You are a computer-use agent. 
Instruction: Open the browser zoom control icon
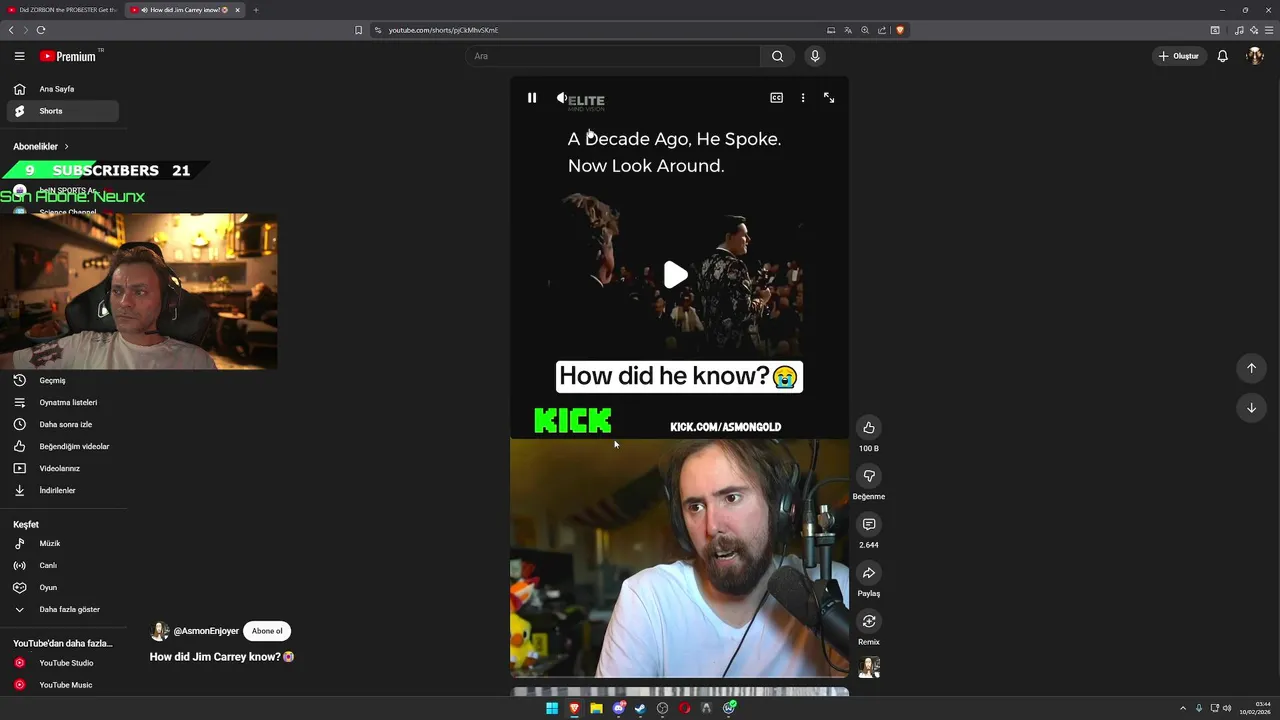[865, 30]
